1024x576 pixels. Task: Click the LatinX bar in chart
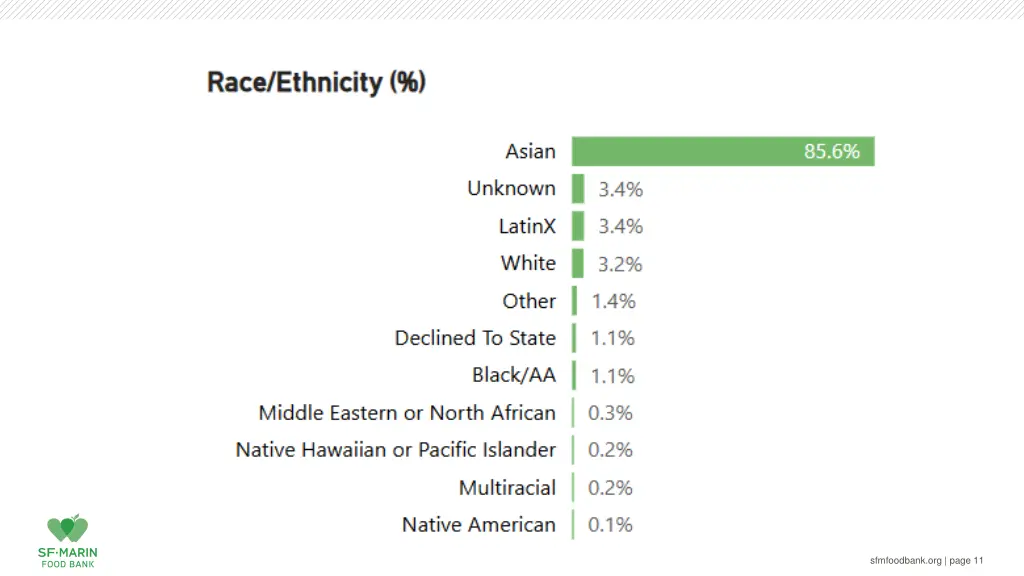(578, 226)
